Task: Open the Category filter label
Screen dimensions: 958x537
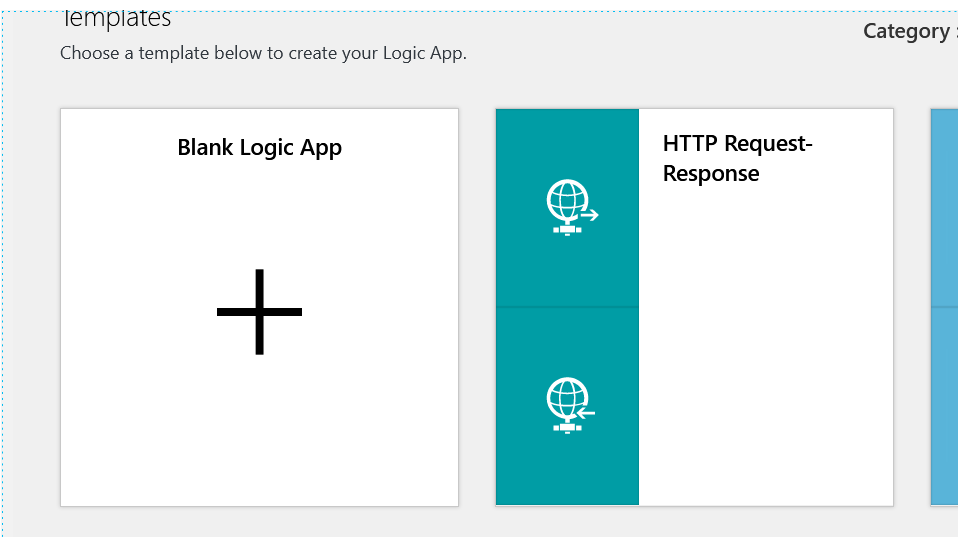Action: [x=910, y=31]
